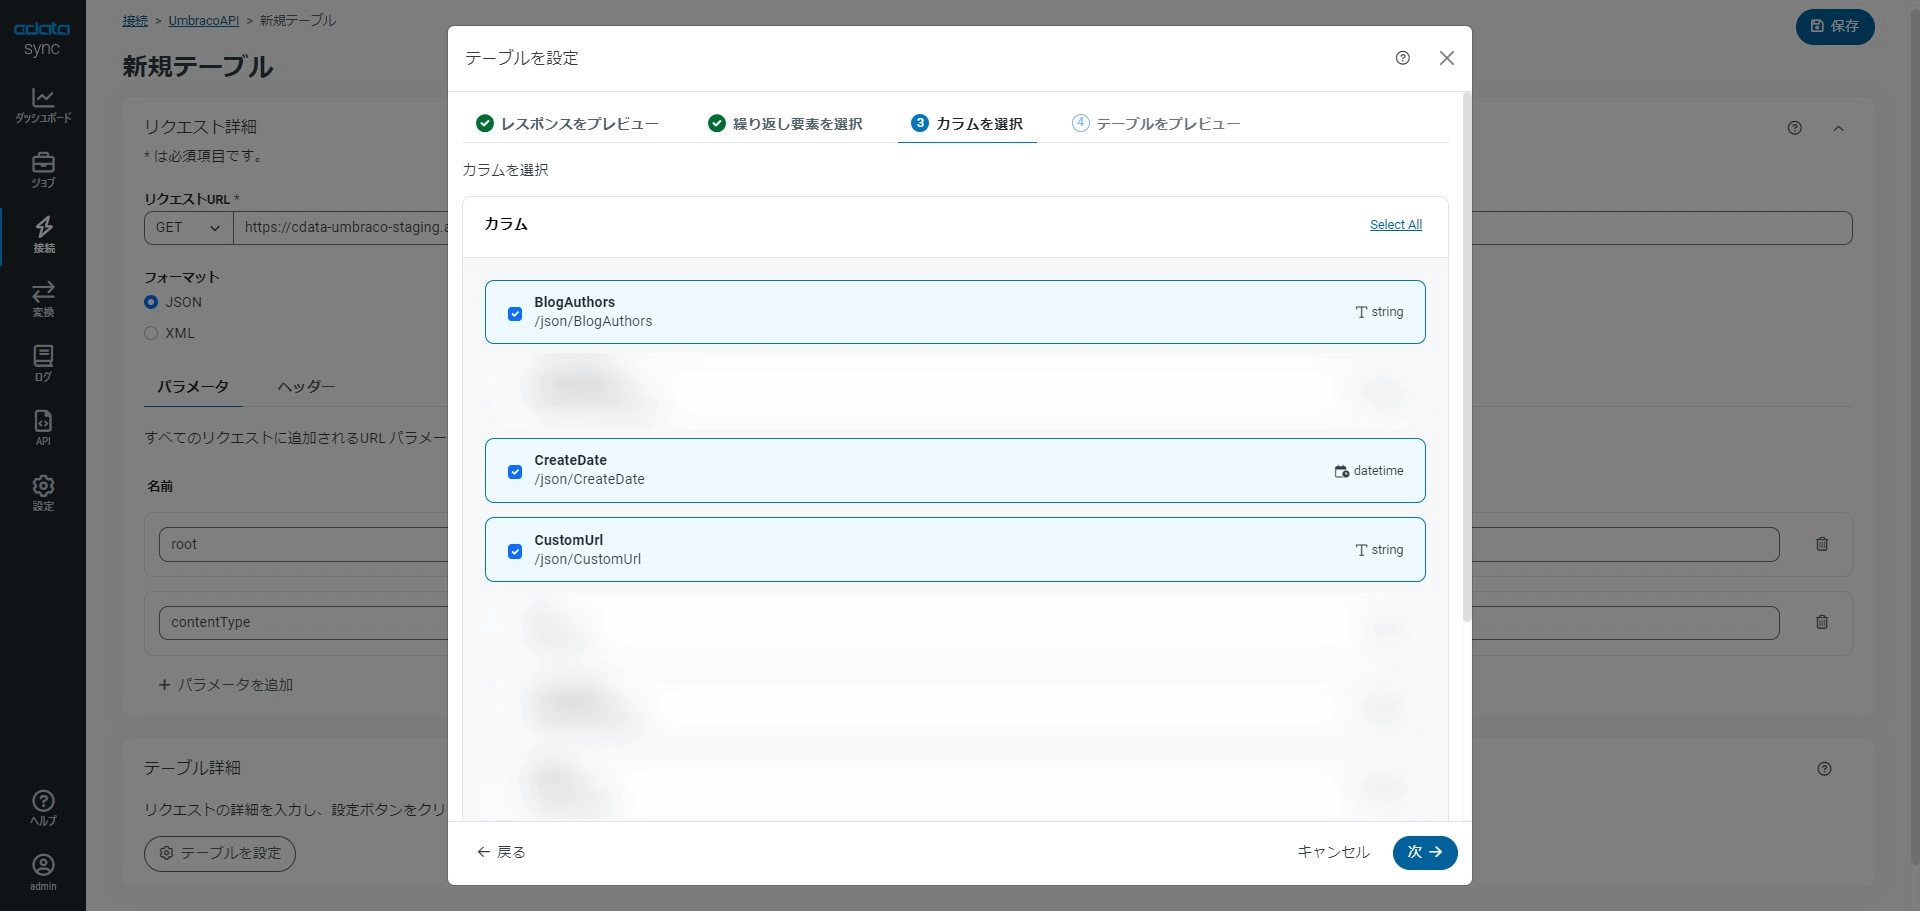Click help icon in Request Details panel
The width and height of the screenshot is (1920, 911).
pyautogui.click(x=1795, y=128)
